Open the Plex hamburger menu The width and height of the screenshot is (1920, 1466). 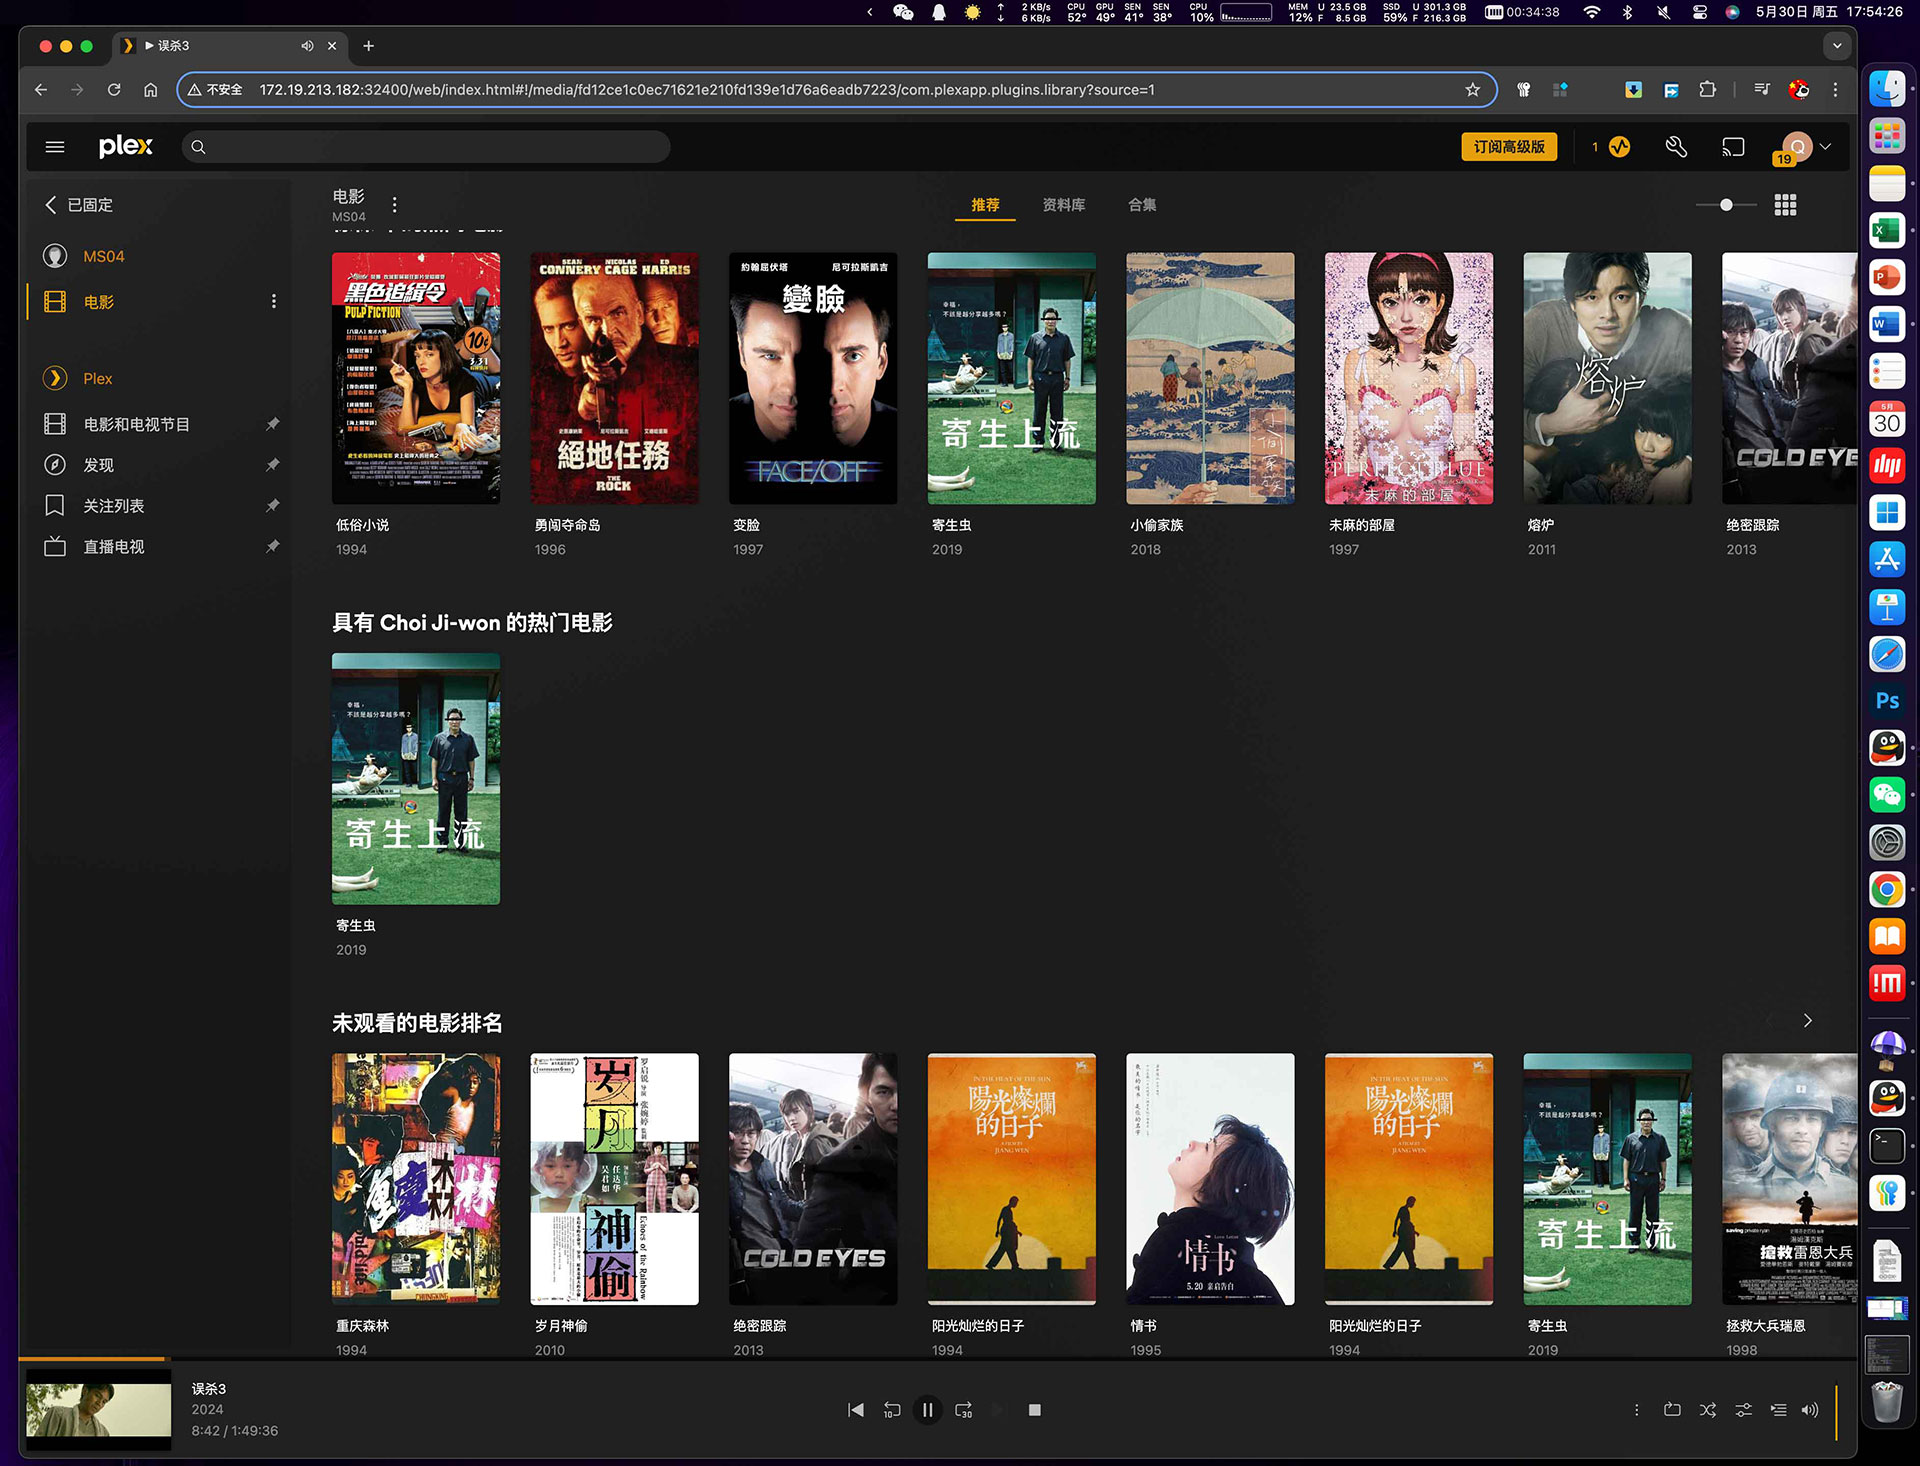pos(55,147)
